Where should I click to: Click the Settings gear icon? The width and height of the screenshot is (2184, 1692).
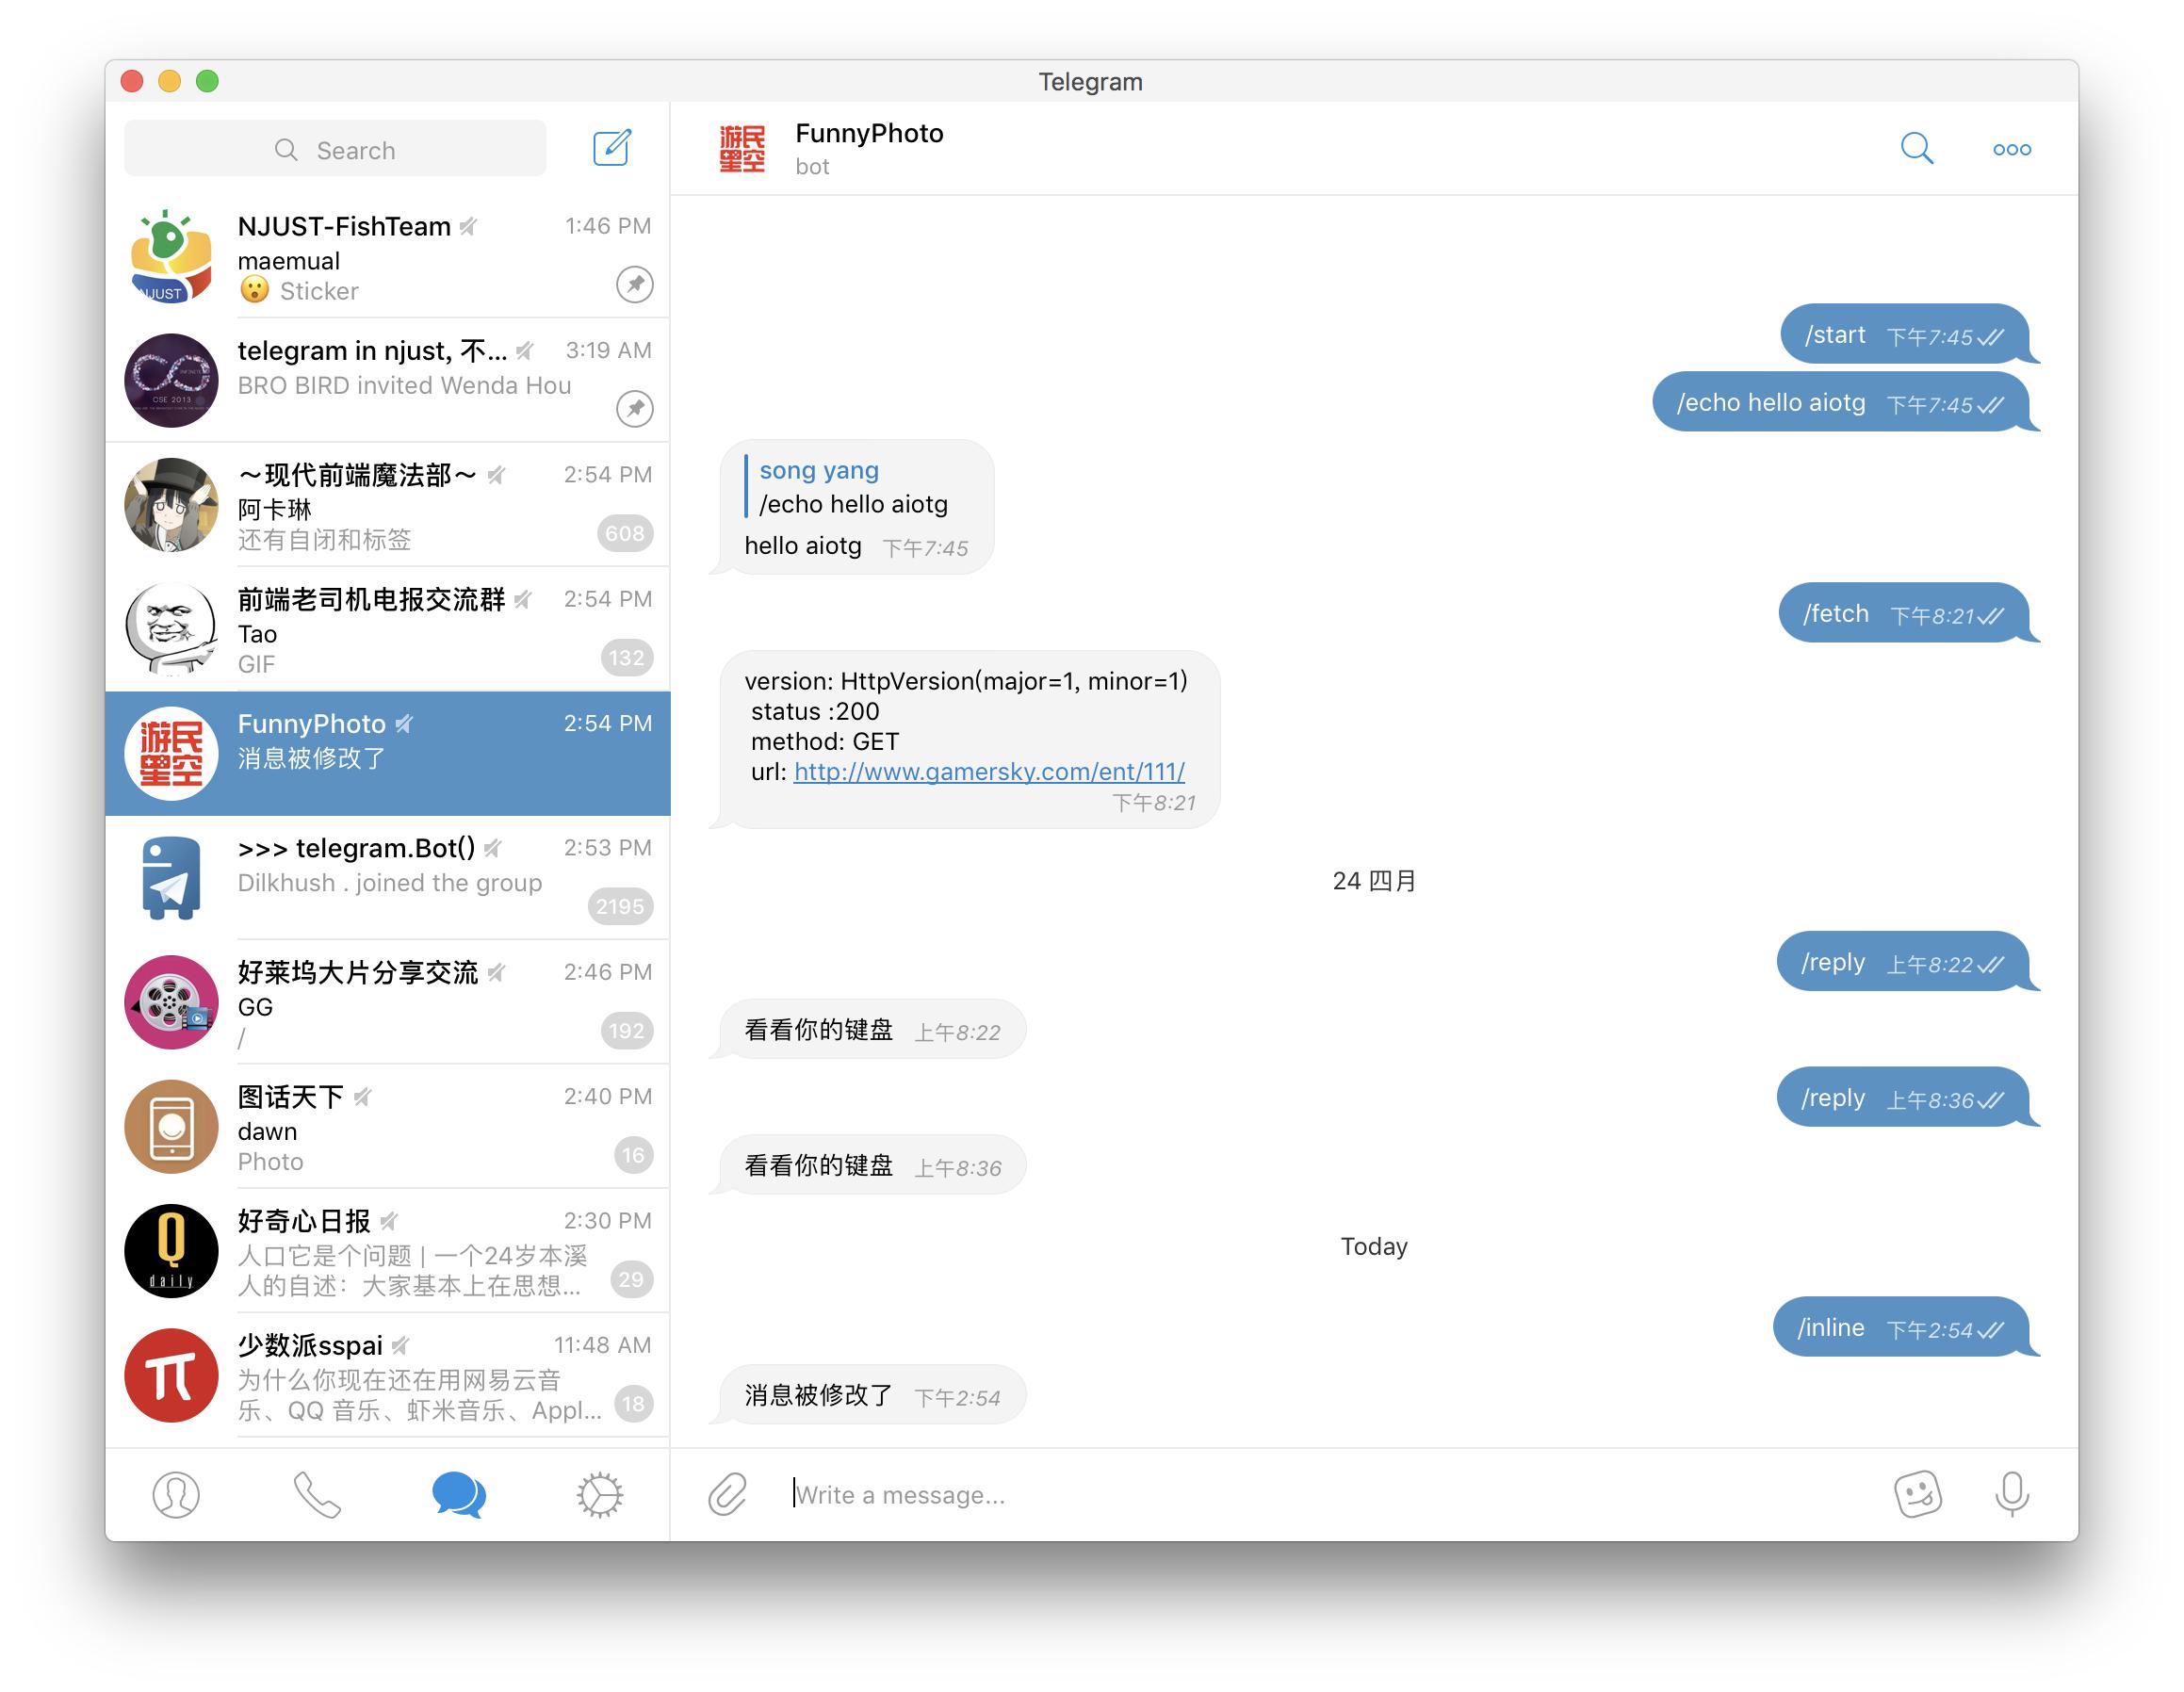tap(599, 1491)
